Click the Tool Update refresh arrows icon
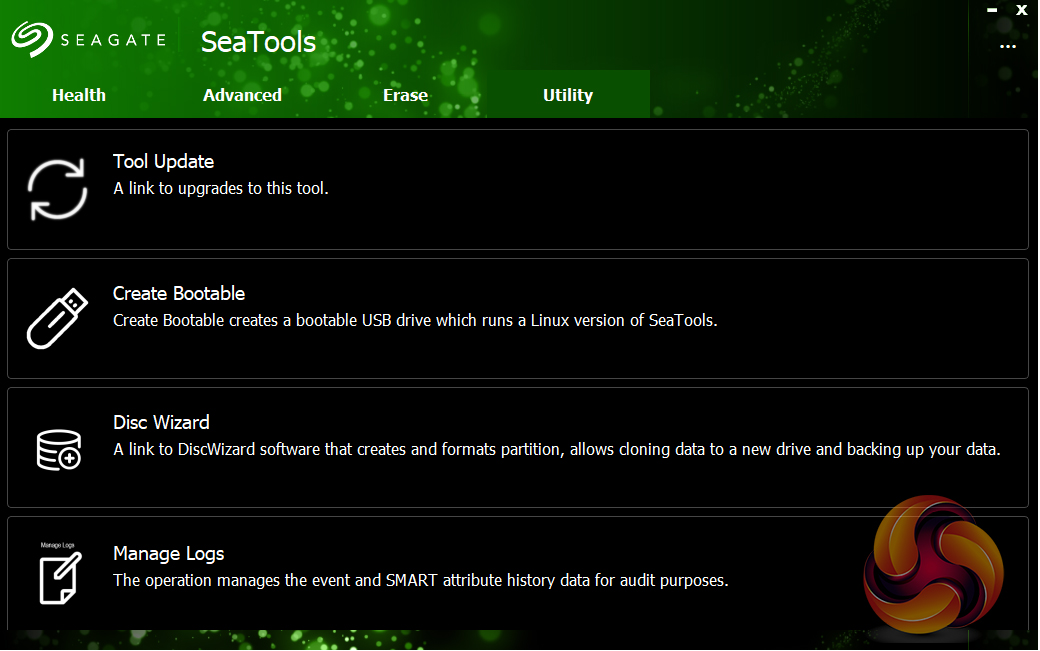Image resolution: width=1040 pixels, height=651 pixels. pyautogui.click(x=57, y=189)
